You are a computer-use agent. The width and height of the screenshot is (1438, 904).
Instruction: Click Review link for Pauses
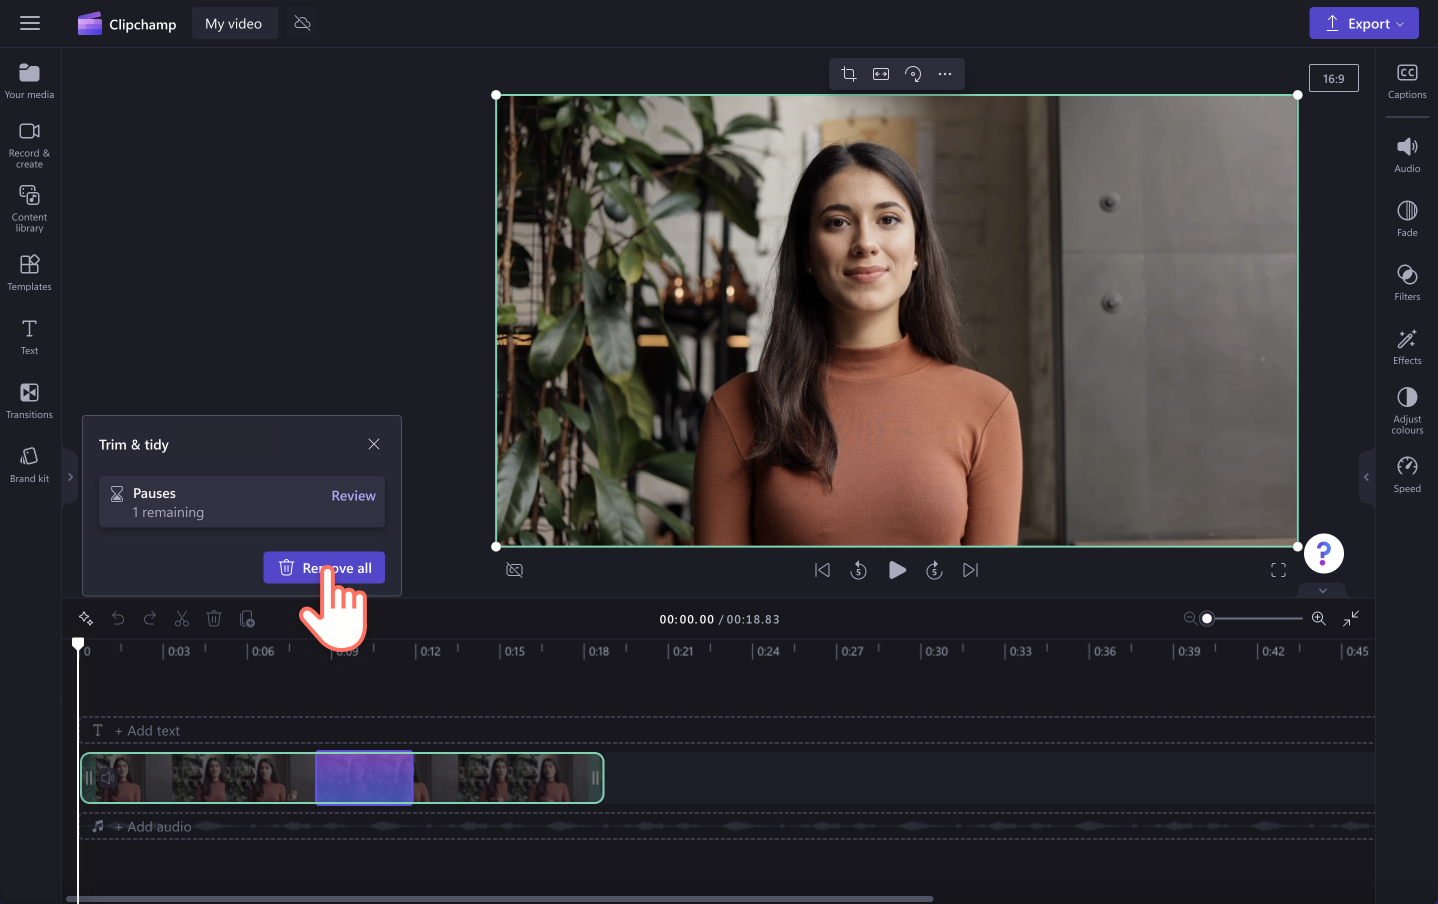[x=354, y=496]
